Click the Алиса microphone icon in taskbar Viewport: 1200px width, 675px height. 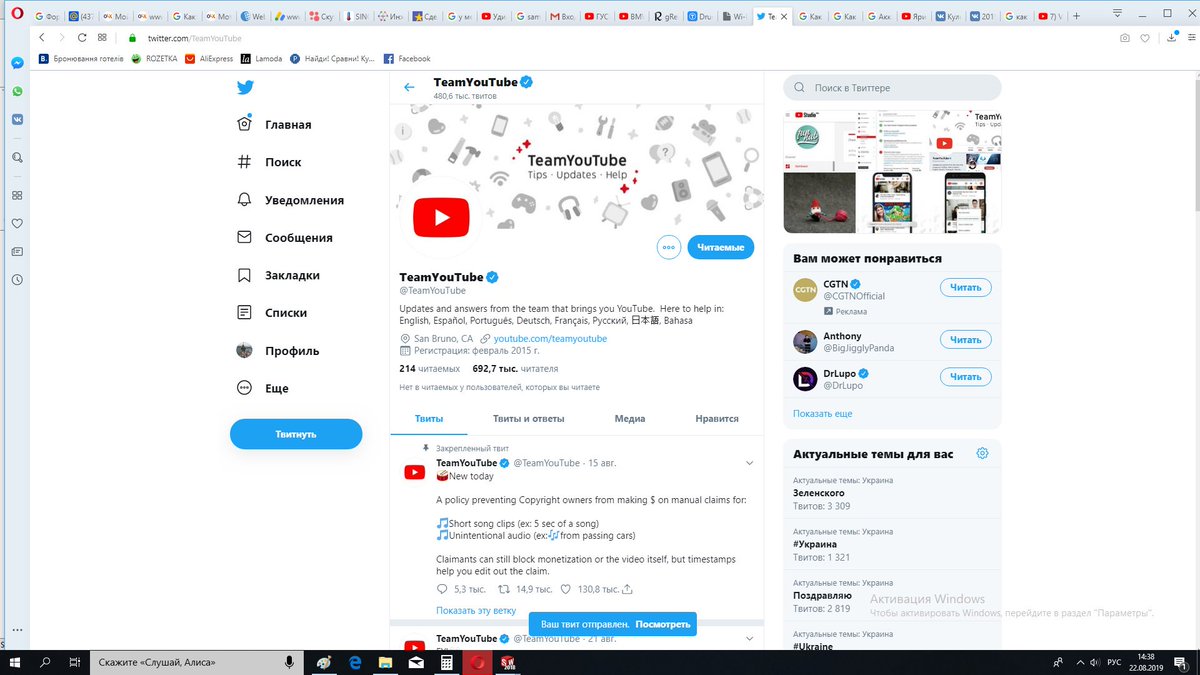coord(289,662)
